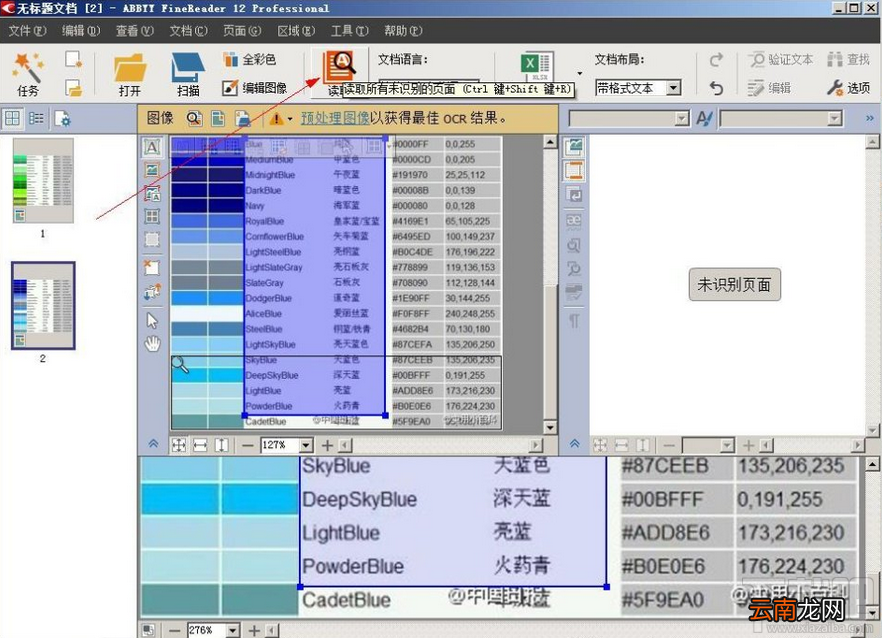Select the arrow pointer tool

point(152,321)
